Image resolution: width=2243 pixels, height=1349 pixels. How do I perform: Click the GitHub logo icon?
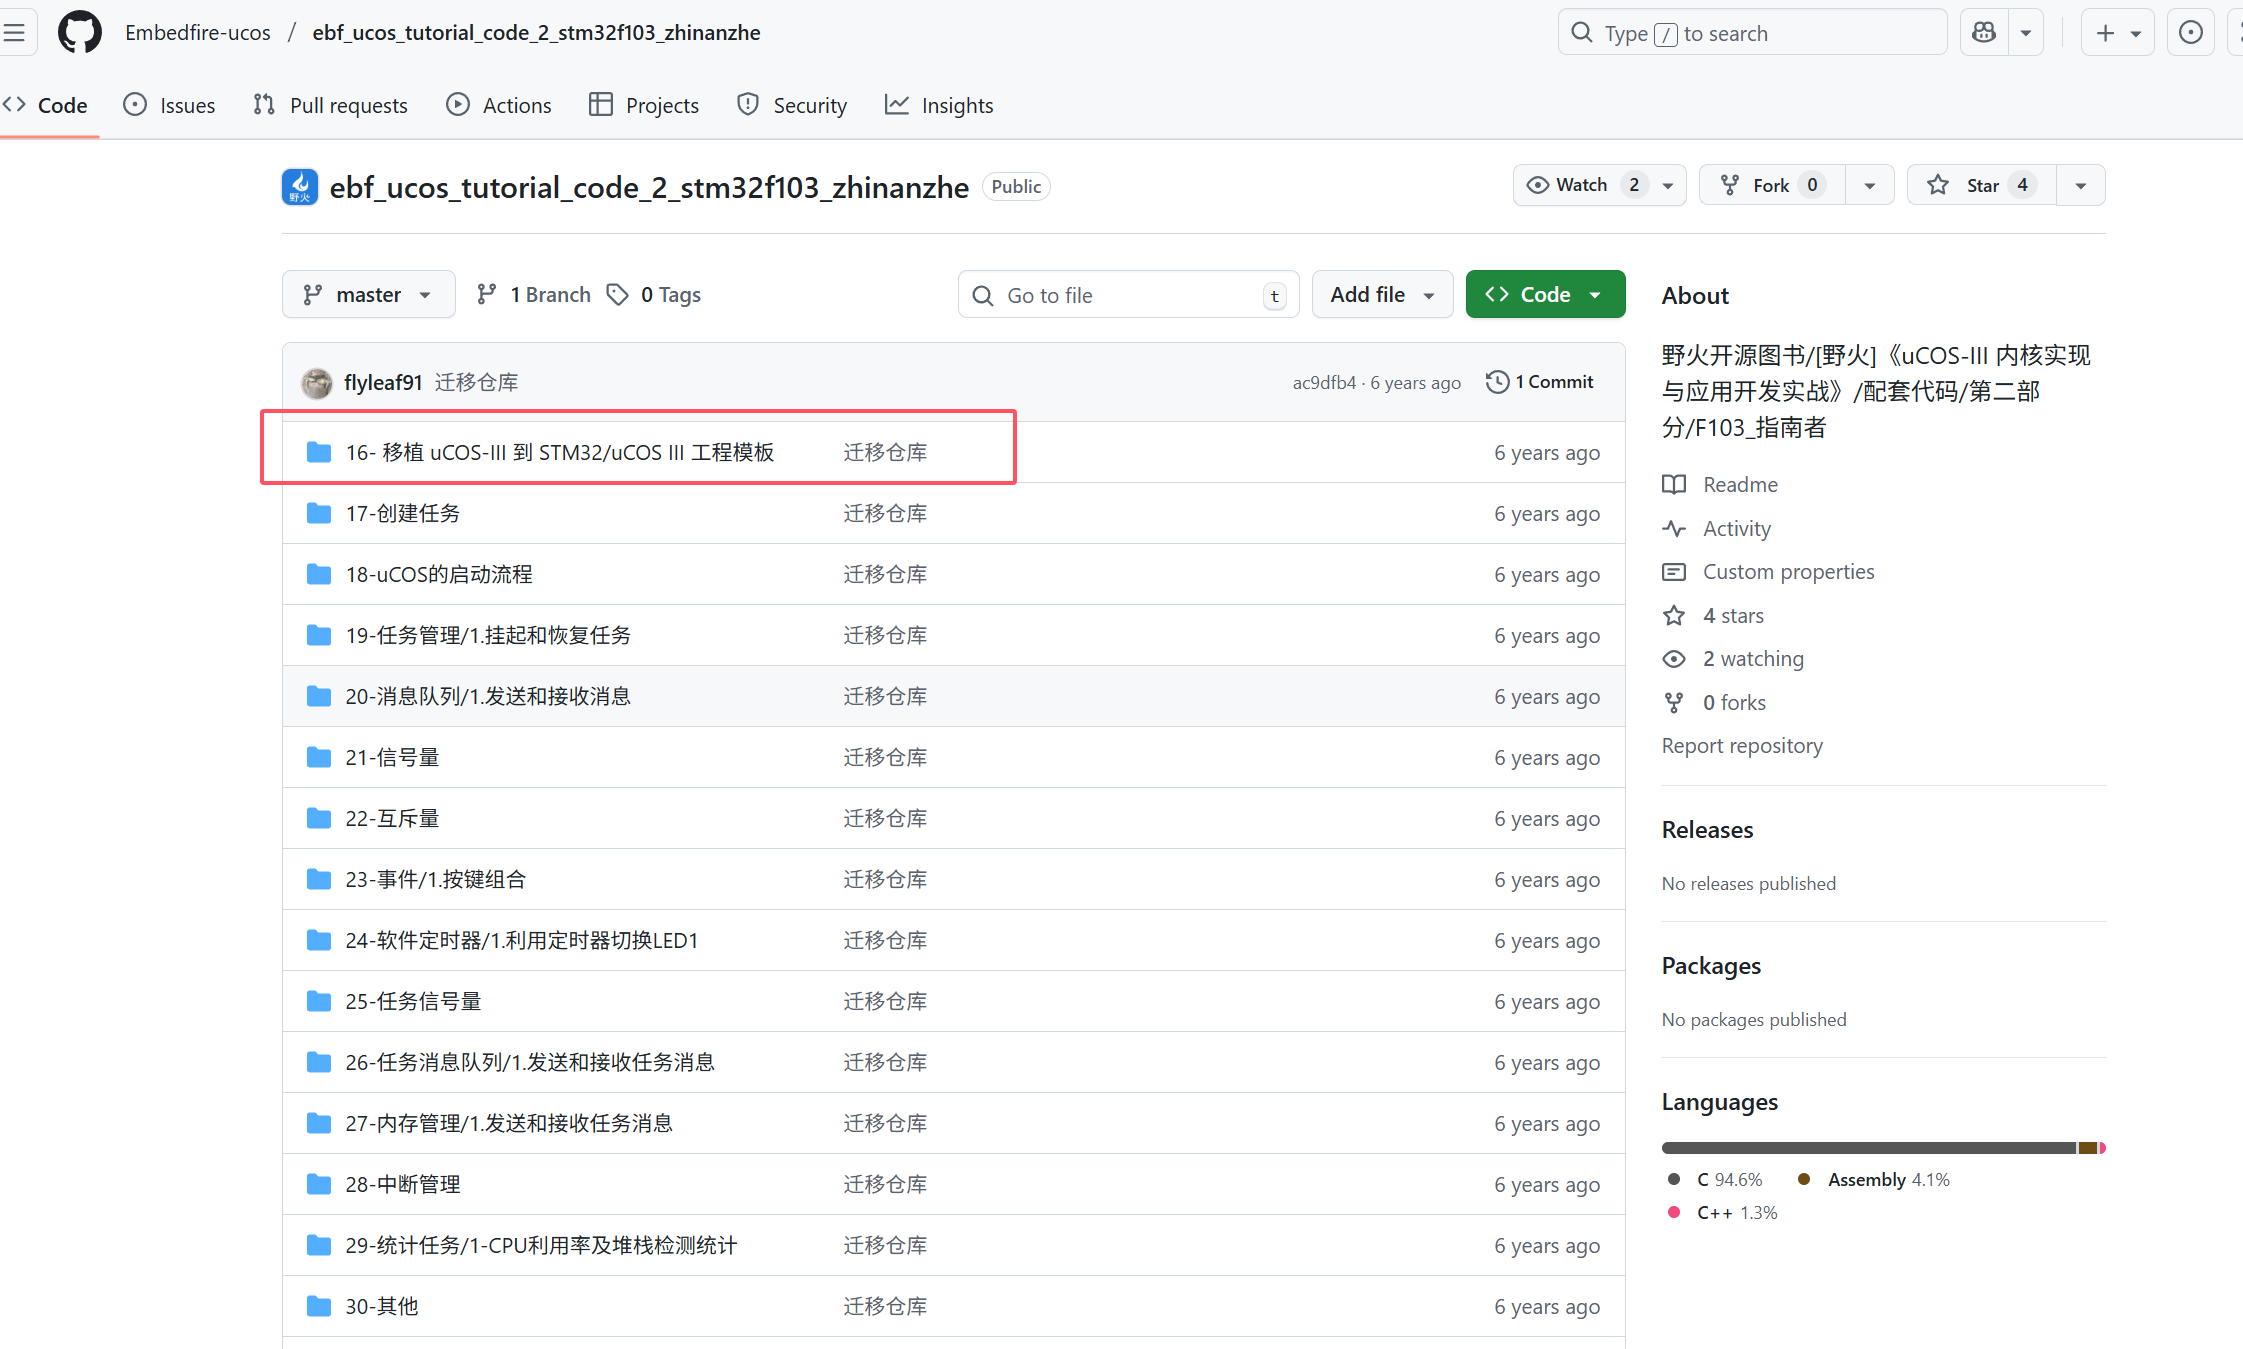coord(79,33)
